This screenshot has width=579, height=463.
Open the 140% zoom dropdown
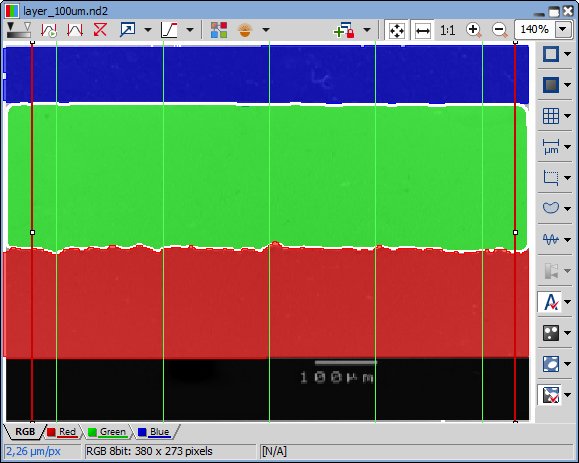[563, 30]
